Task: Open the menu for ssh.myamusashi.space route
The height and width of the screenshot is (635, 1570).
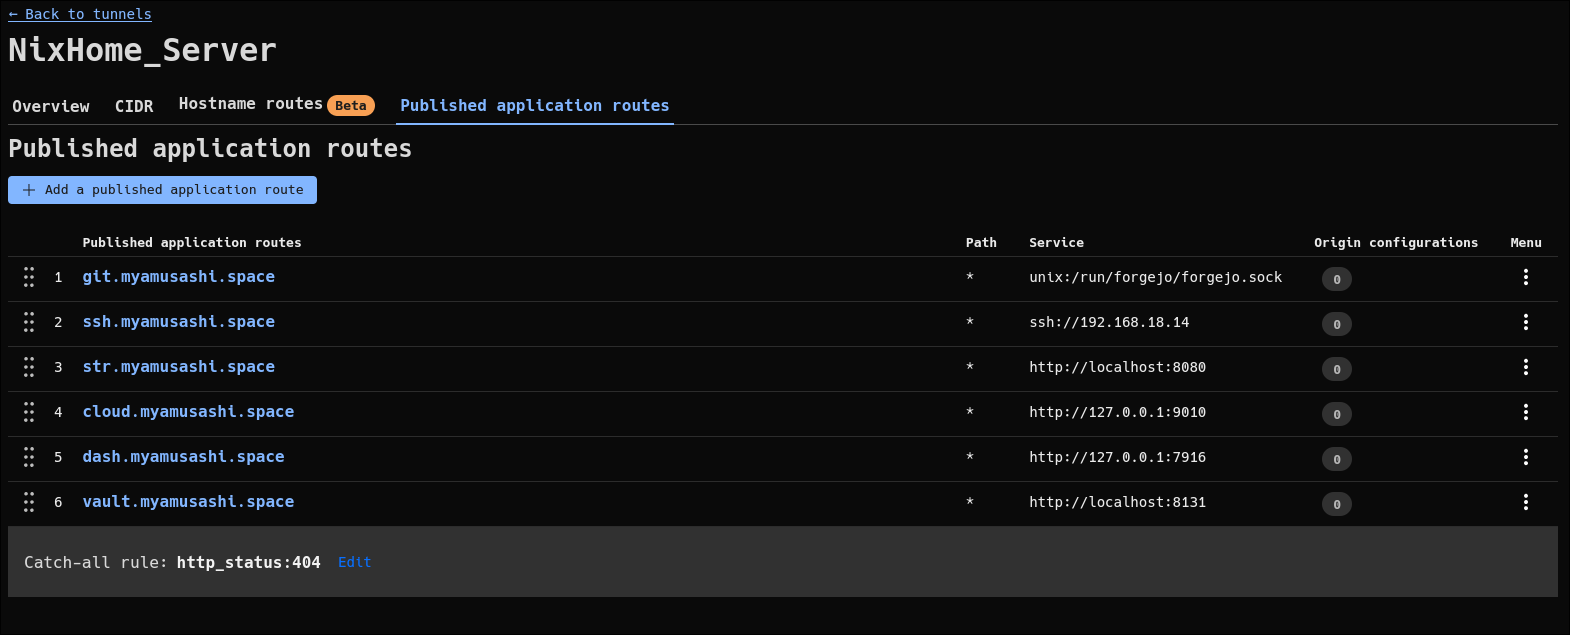Action: [x=1525, y=322]
